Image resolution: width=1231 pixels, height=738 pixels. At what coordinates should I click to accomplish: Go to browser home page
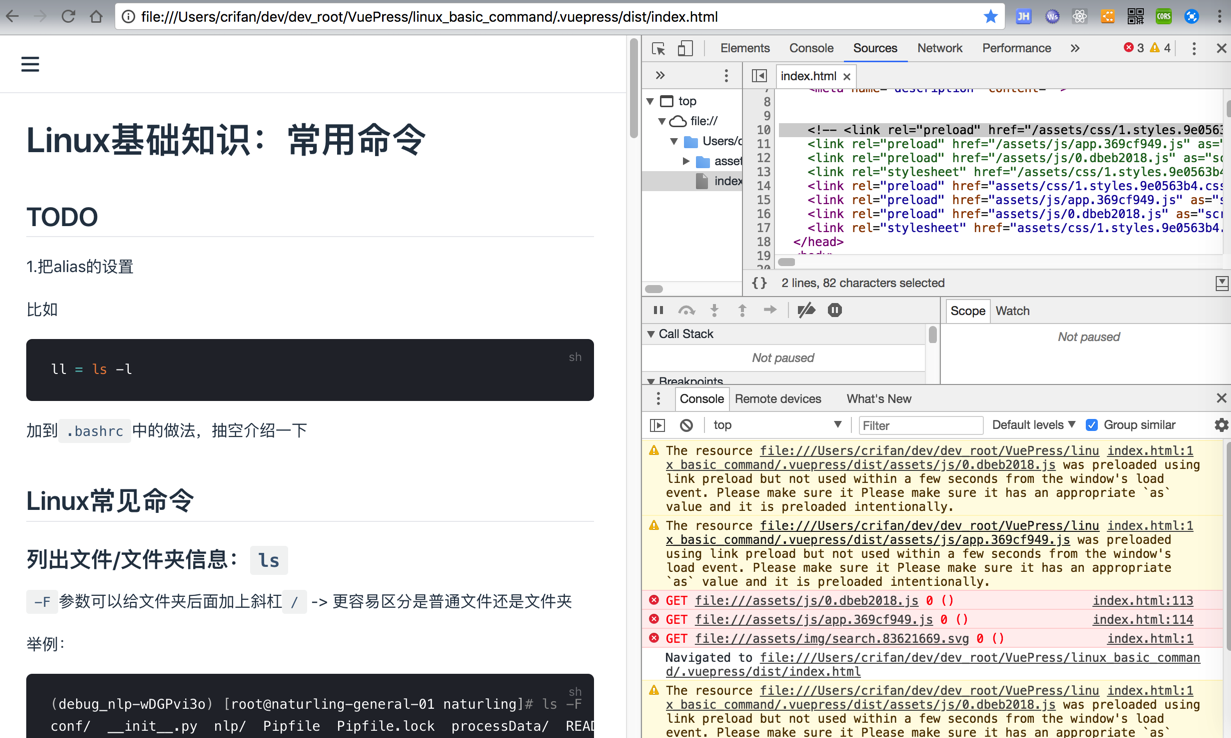pyautogui.click(x=96, y=17)
